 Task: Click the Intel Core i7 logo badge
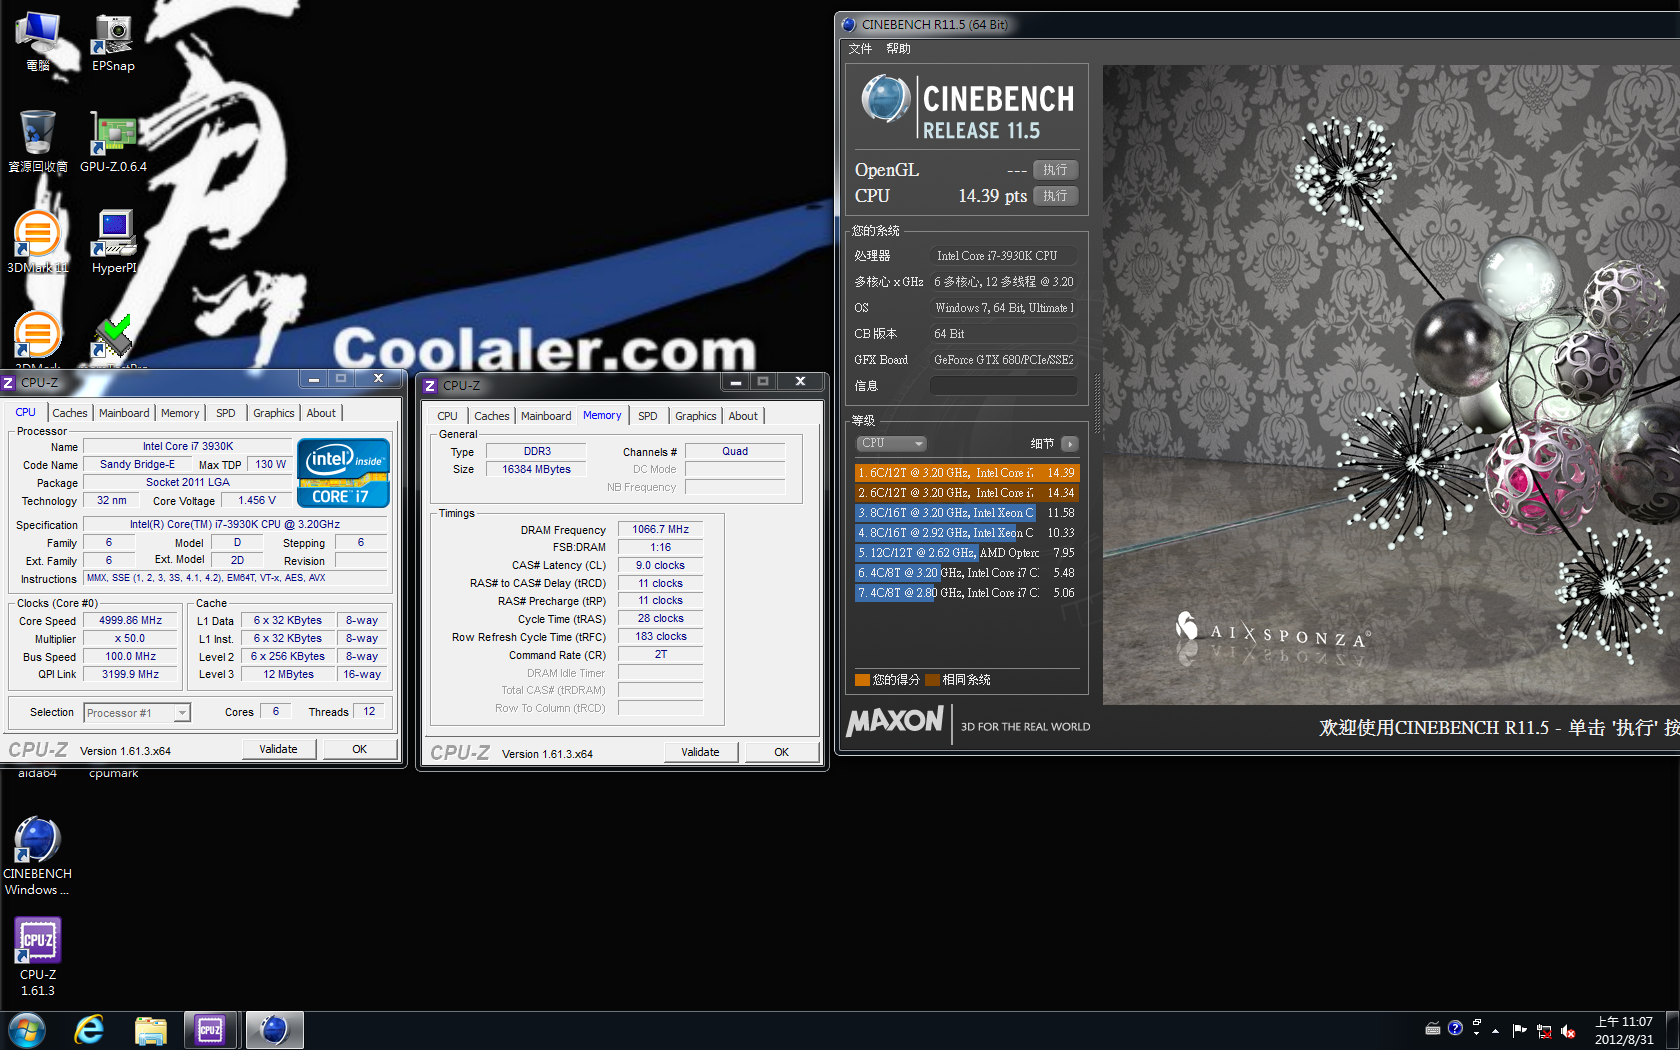click(x=343, y=473)
